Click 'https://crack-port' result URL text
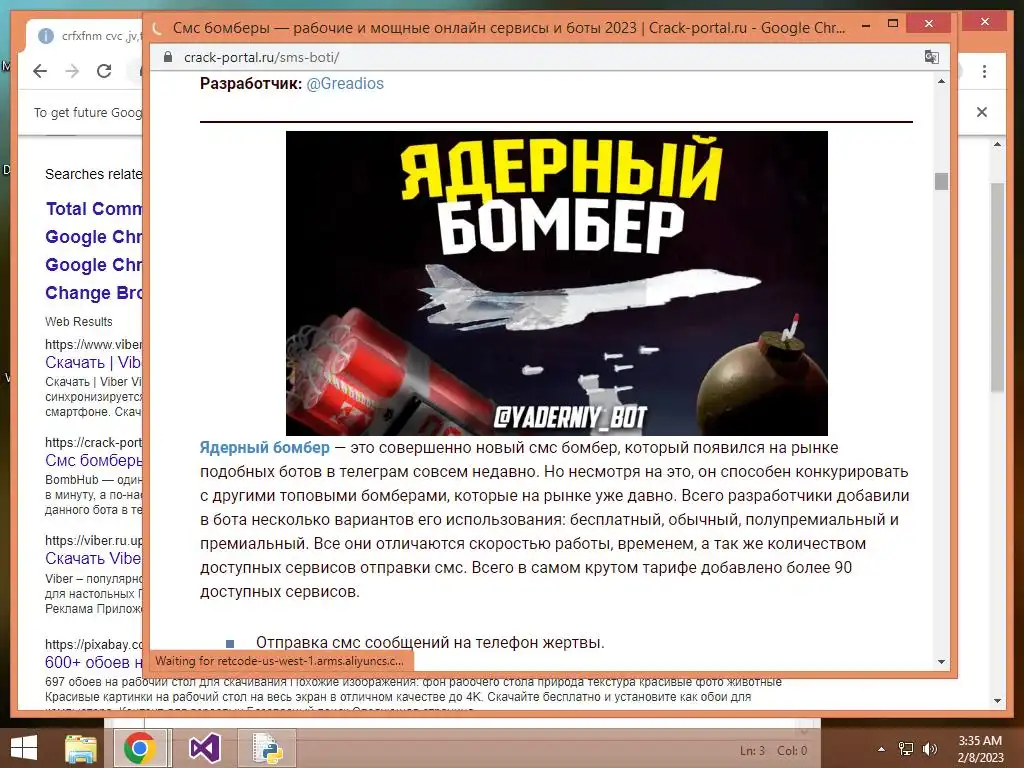Viewport: 1024px width, 768px height. click(x=94, y=442)
